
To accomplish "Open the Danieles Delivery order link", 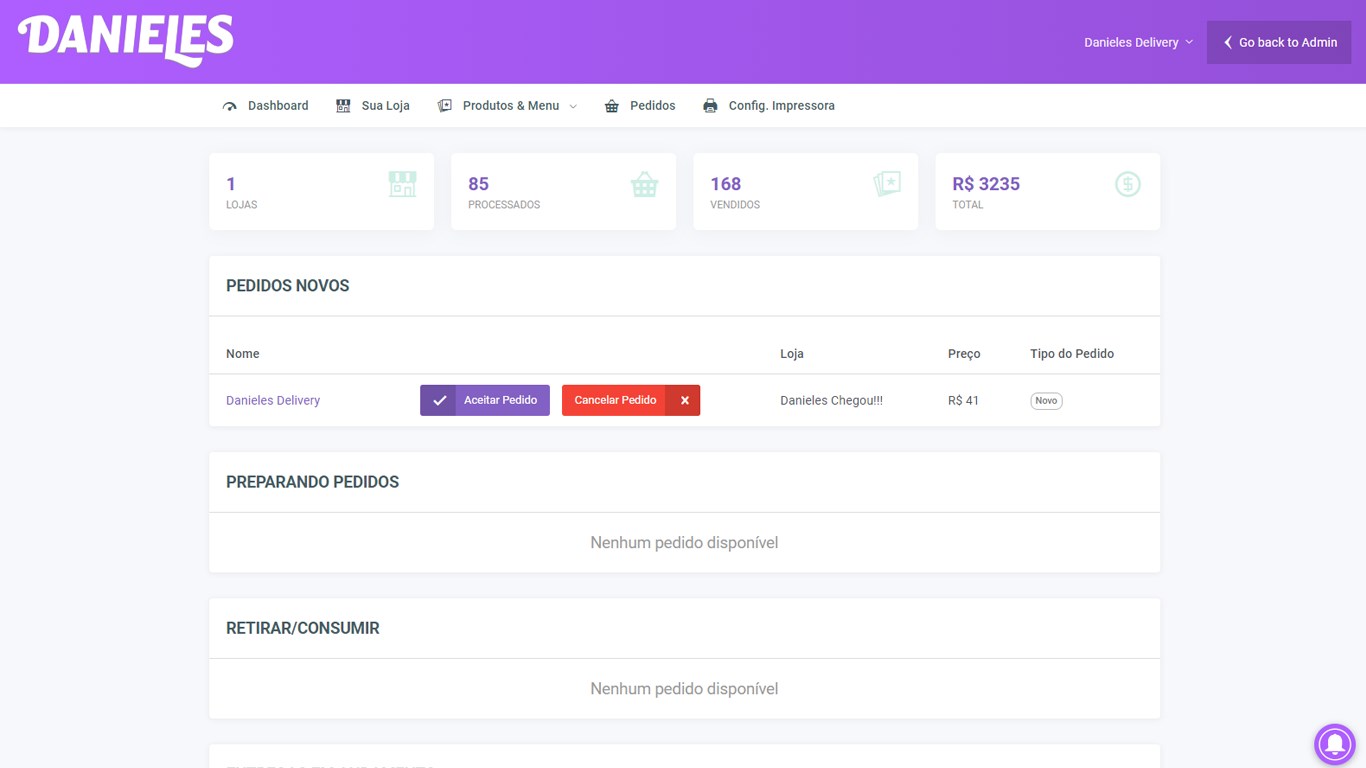I will [x=273, y=400].
